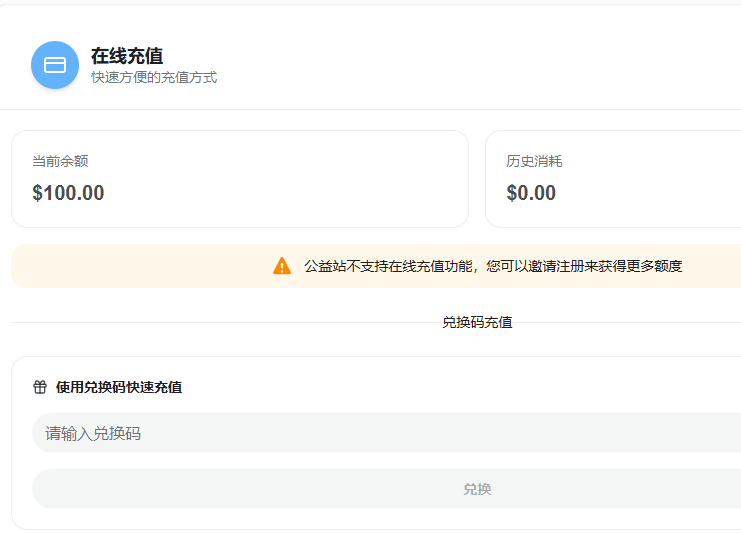Image resolution: width=741 pixels, height=534 pixels.
Task: Click the 请输入兑换码 input field
Action: point(380,433)
